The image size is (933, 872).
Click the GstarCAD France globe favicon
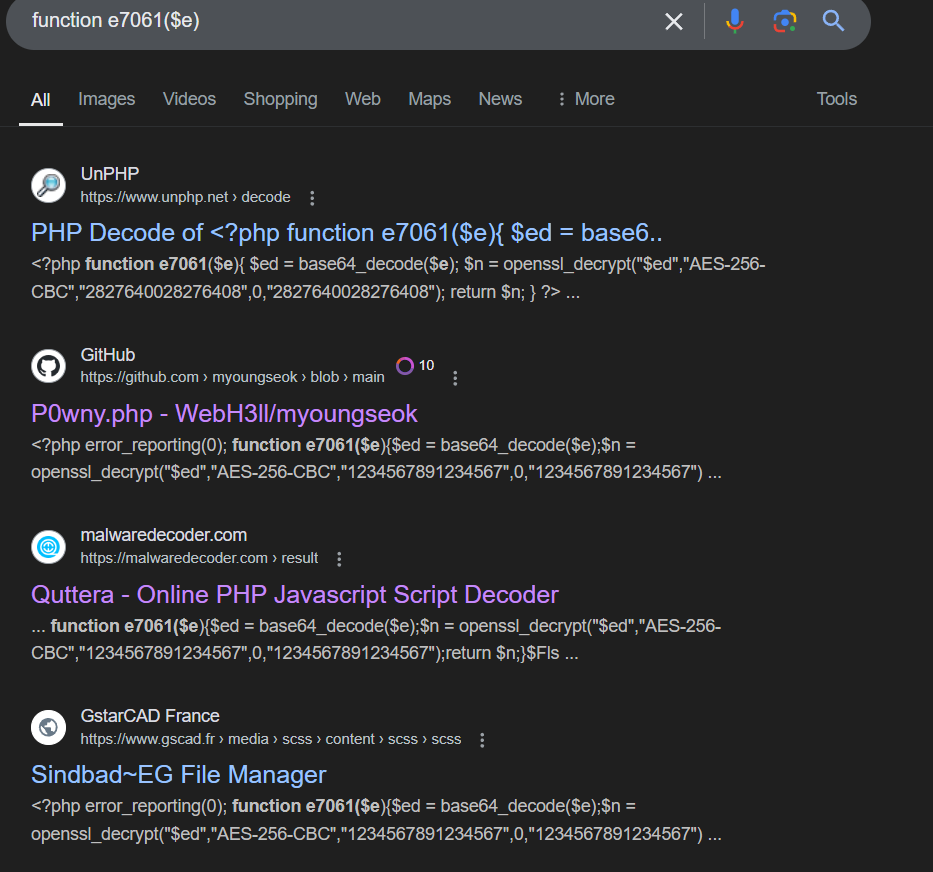pos(48,727)
